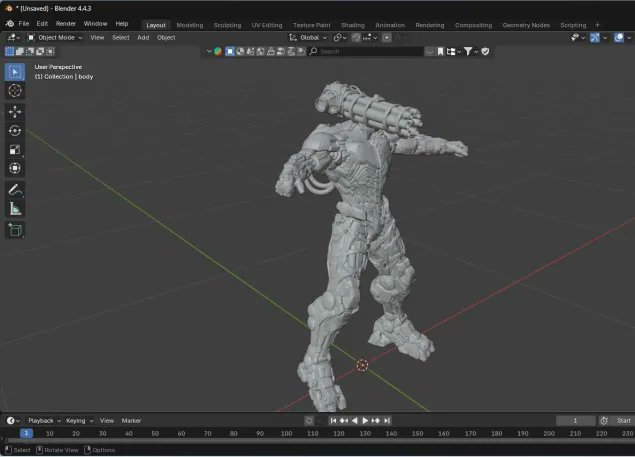The height and width of the screenshot is (457, 635).
Task: Toggle auto keying record button
Action: pos(309,421)
